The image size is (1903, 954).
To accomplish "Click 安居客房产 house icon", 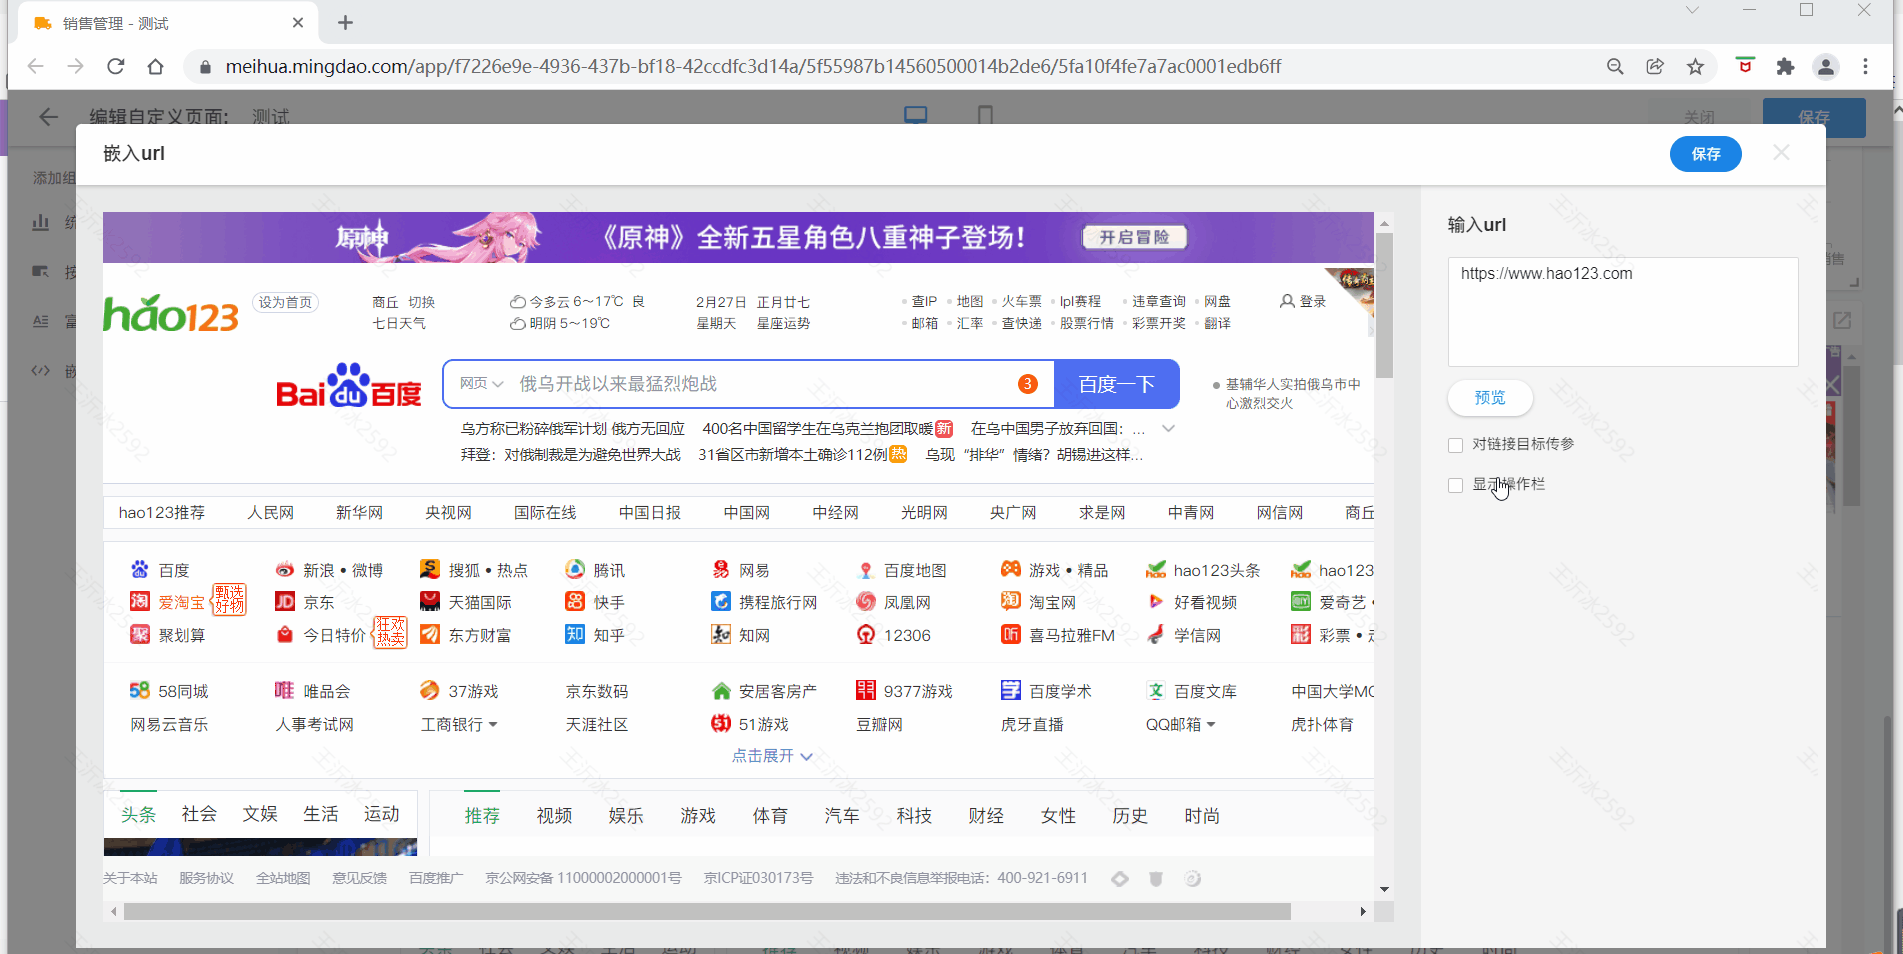I will (x=721, y=691).
